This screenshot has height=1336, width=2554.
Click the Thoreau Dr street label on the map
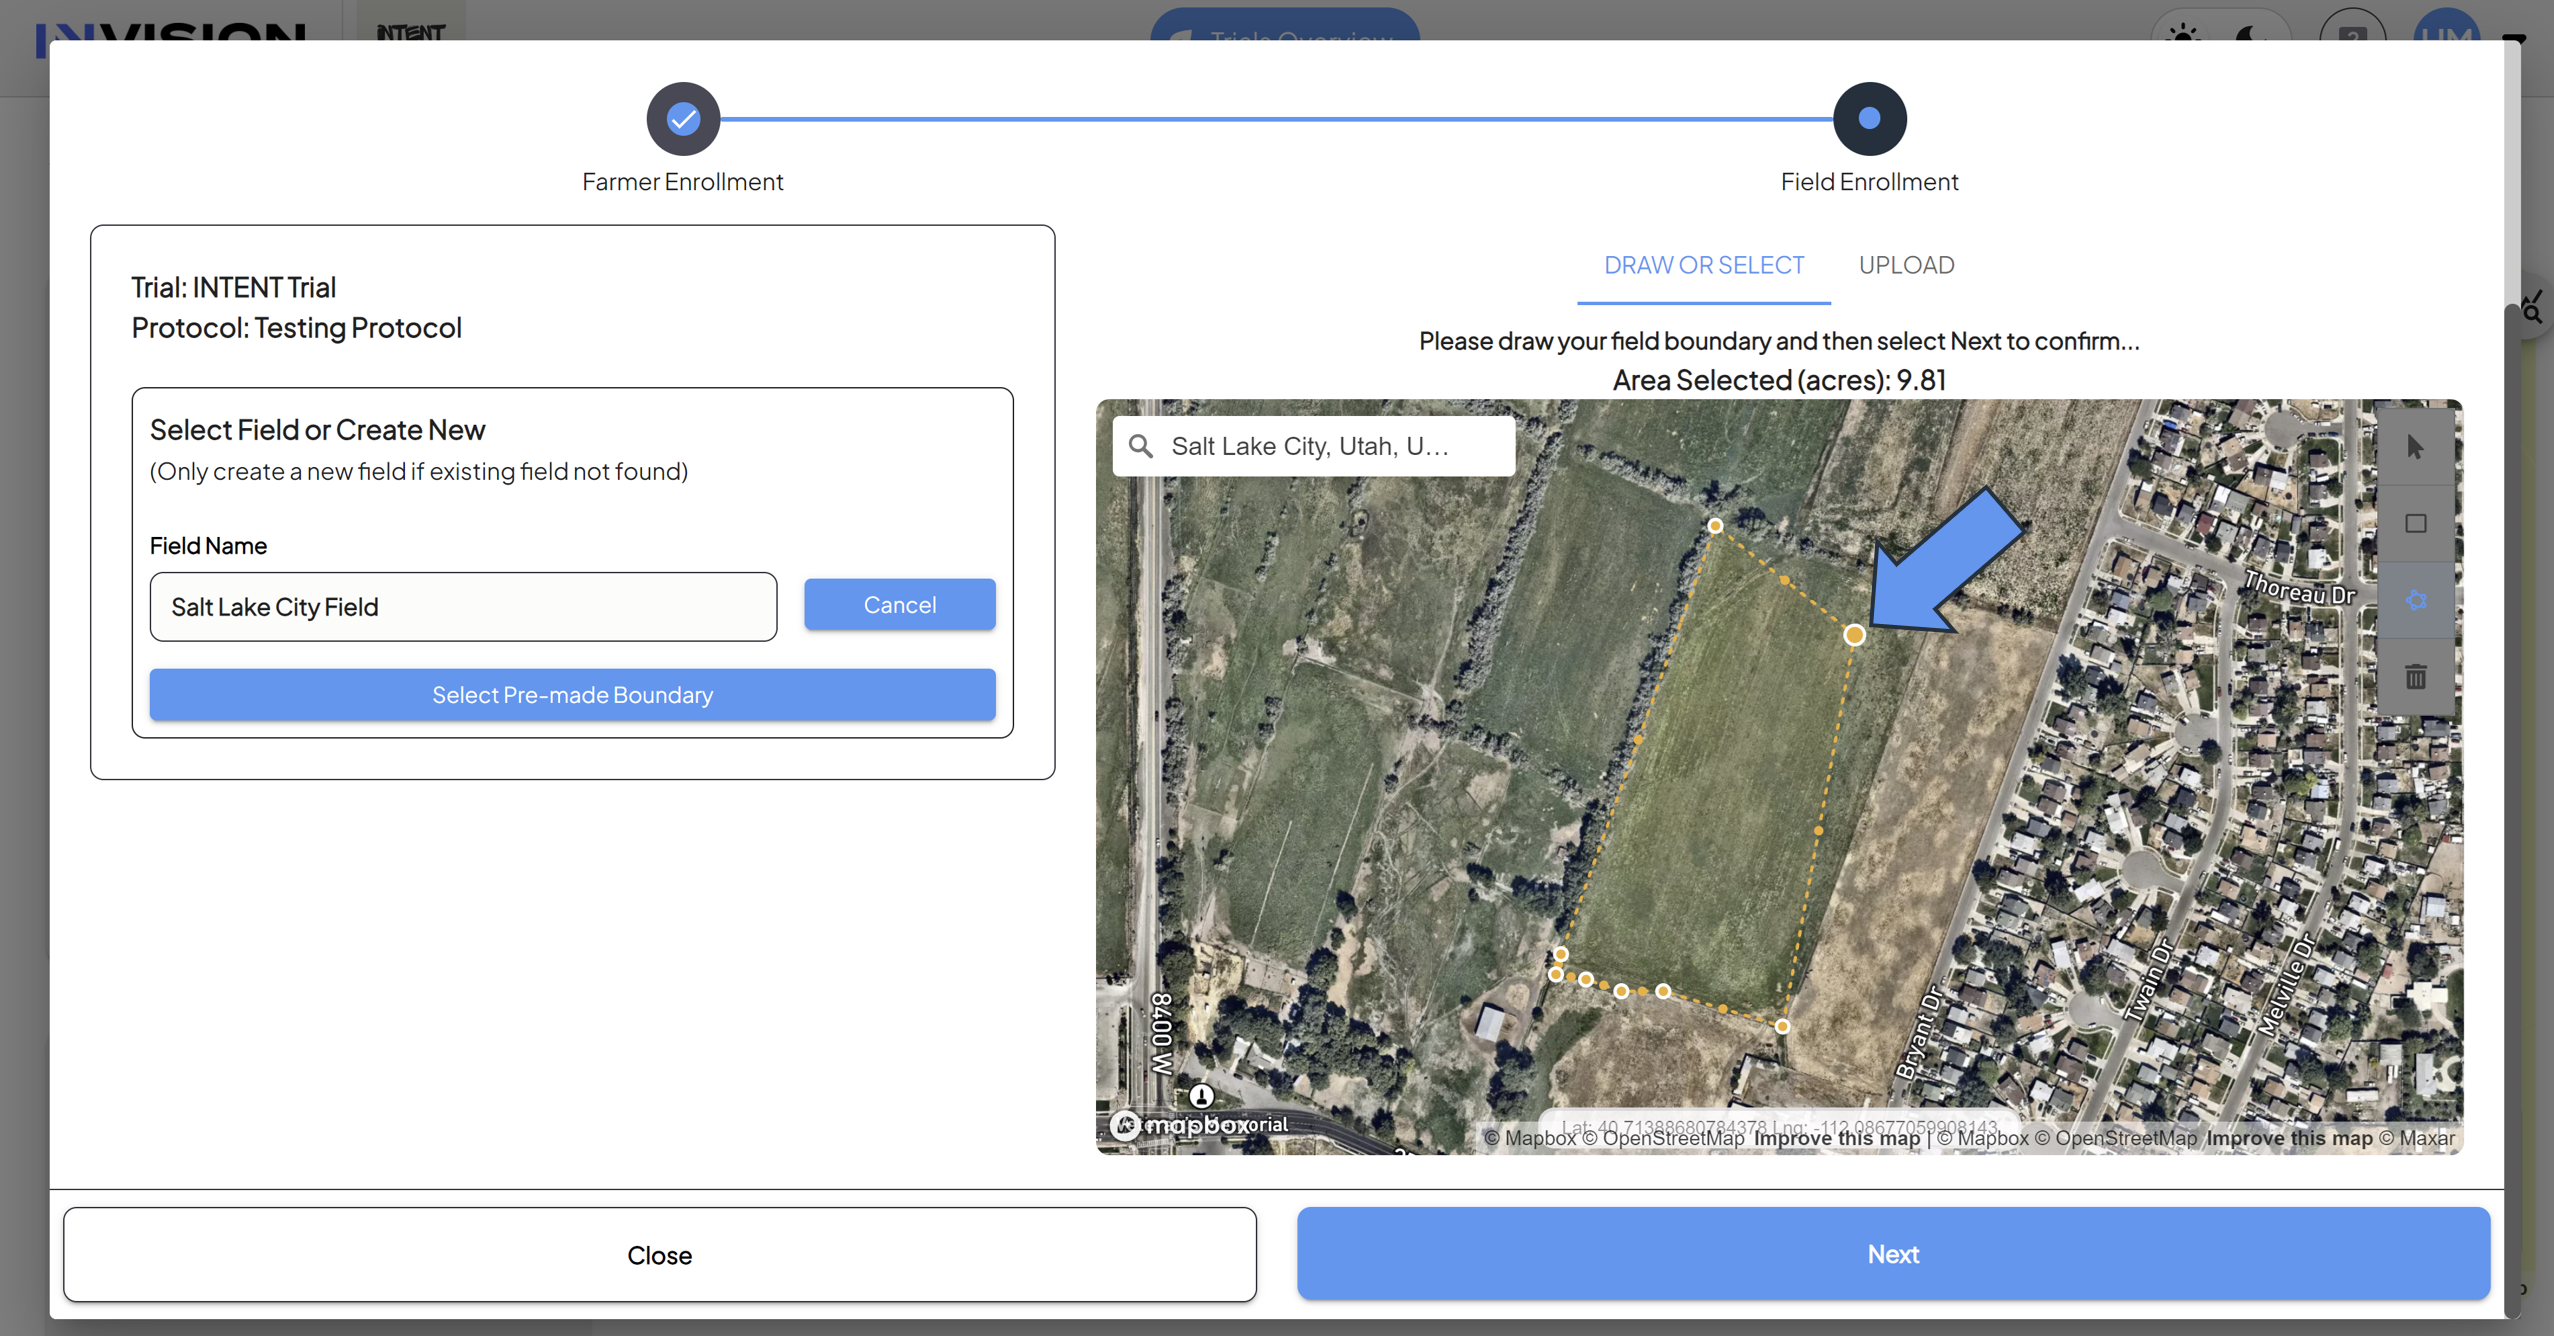coord(2299,589)
